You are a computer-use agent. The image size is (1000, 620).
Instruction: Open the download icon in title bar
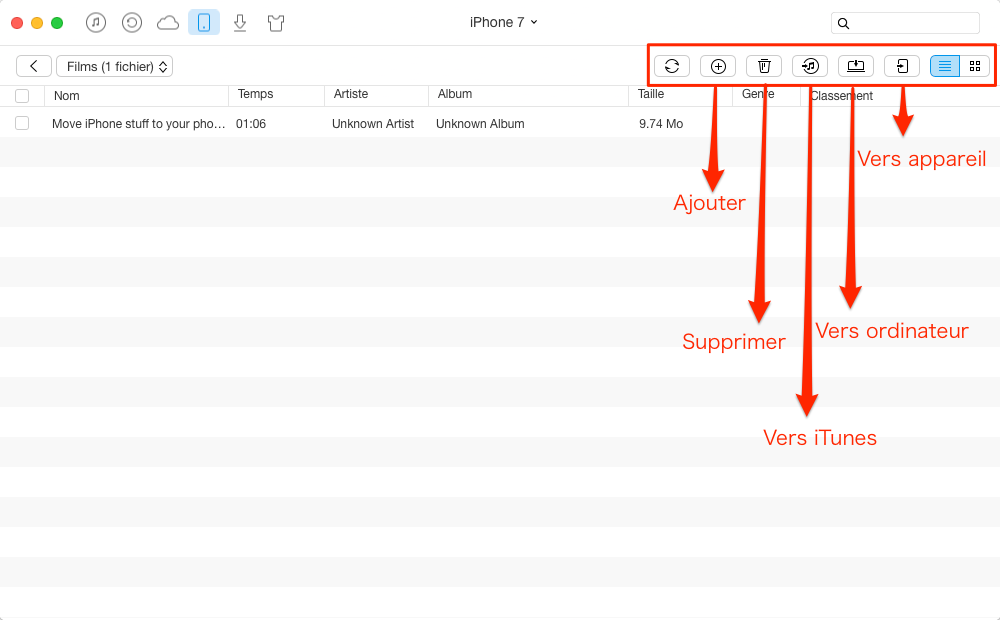240,24
